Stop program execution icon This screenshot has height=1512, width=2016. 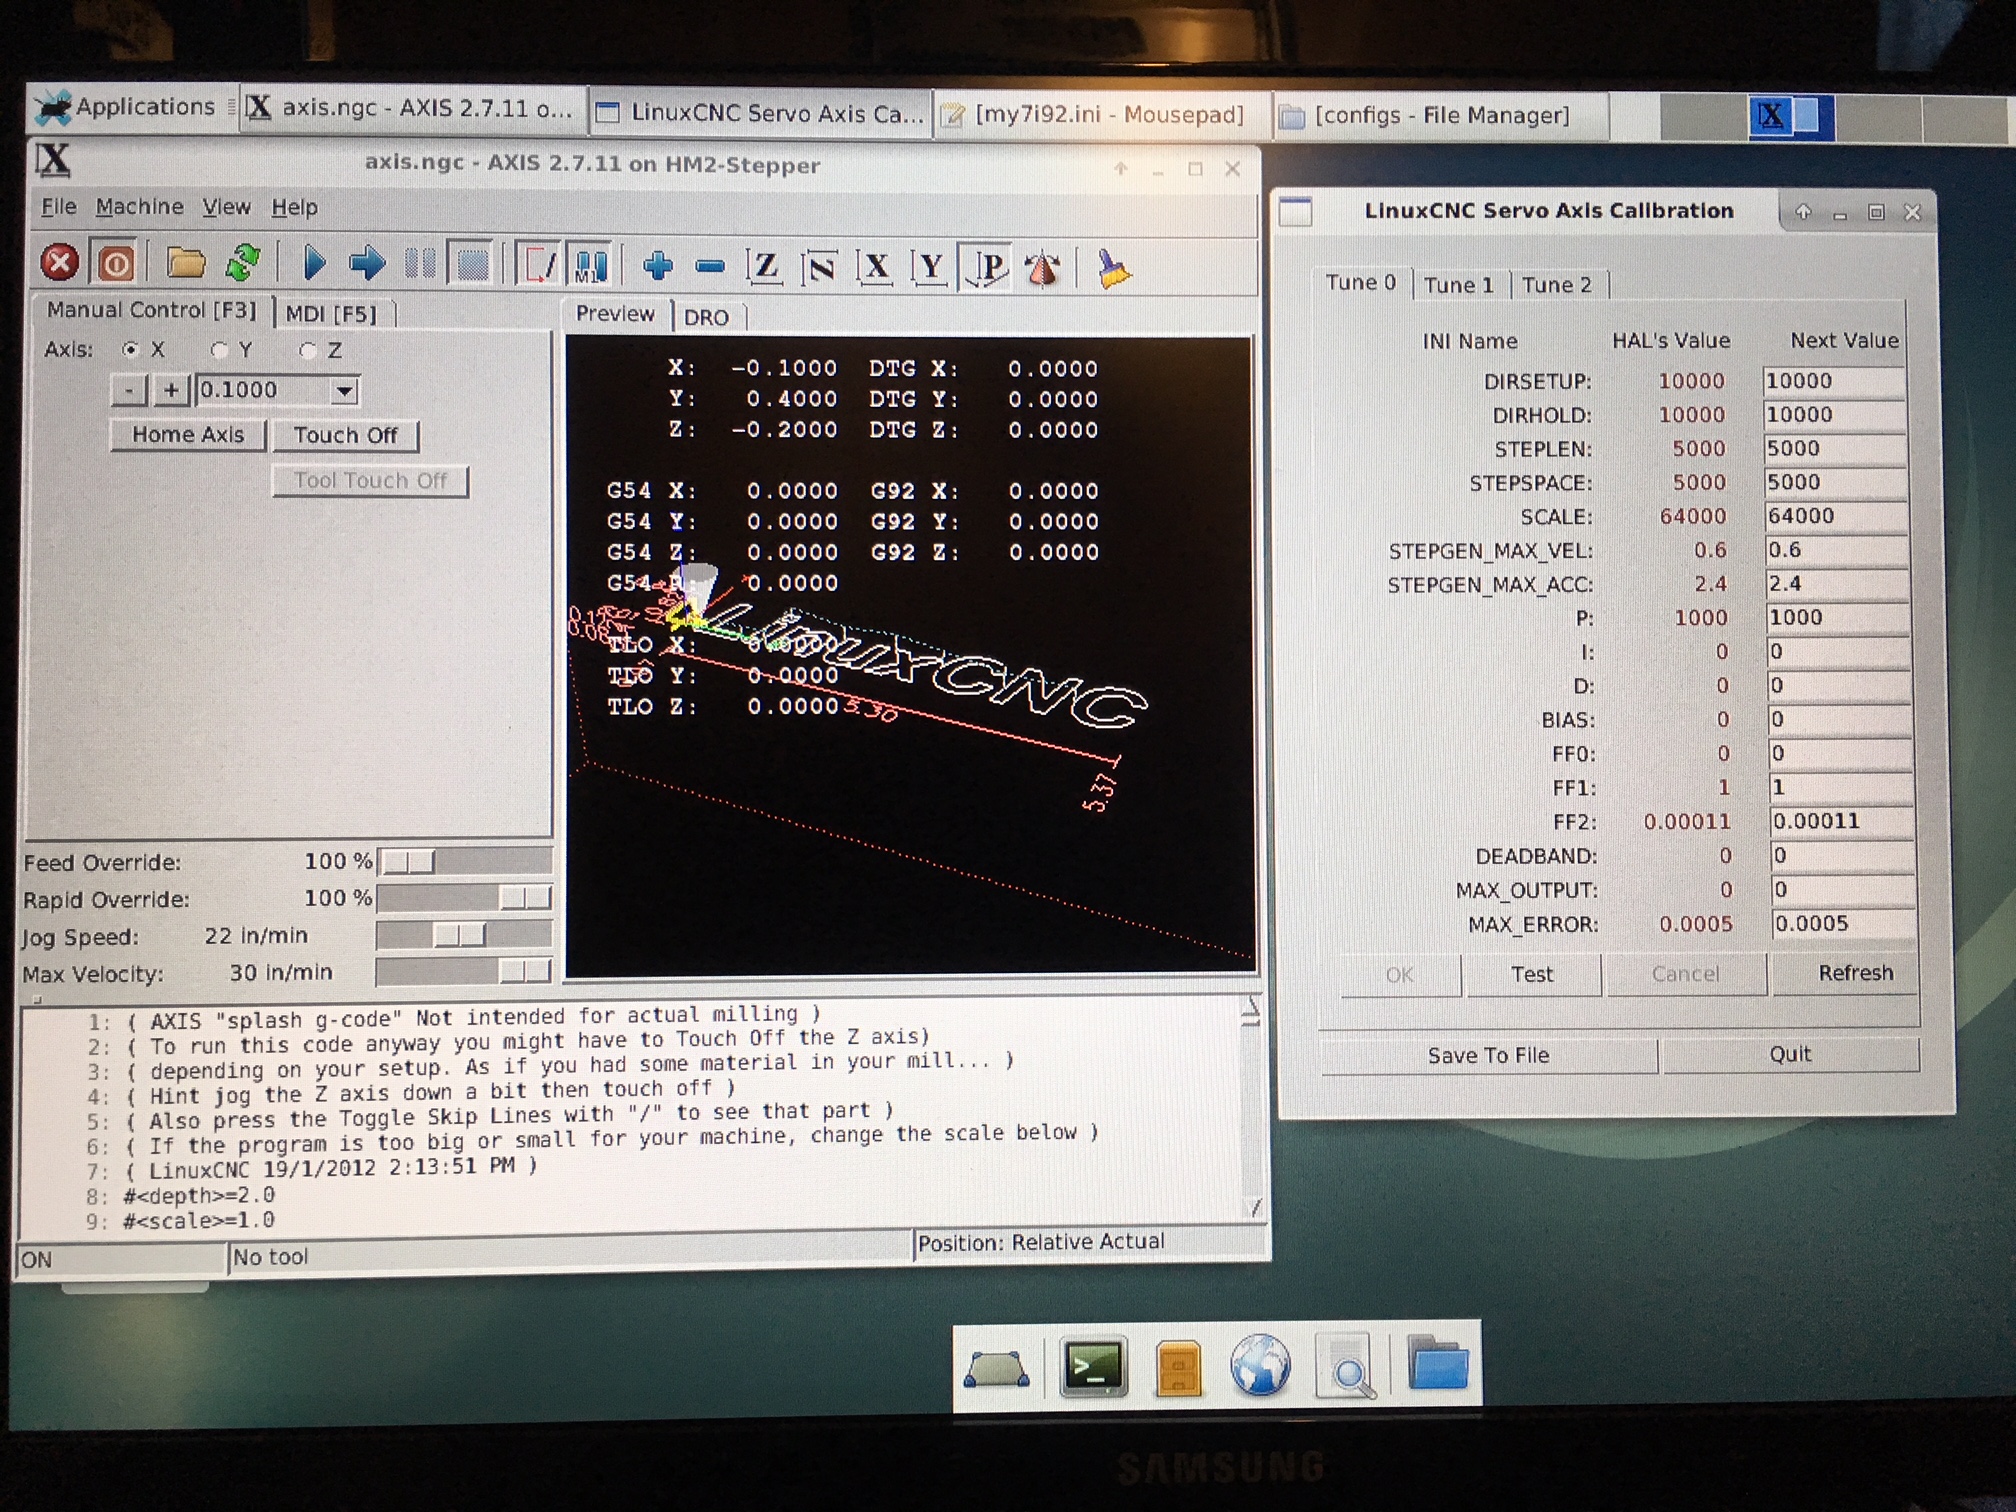[x=472, y=266]
